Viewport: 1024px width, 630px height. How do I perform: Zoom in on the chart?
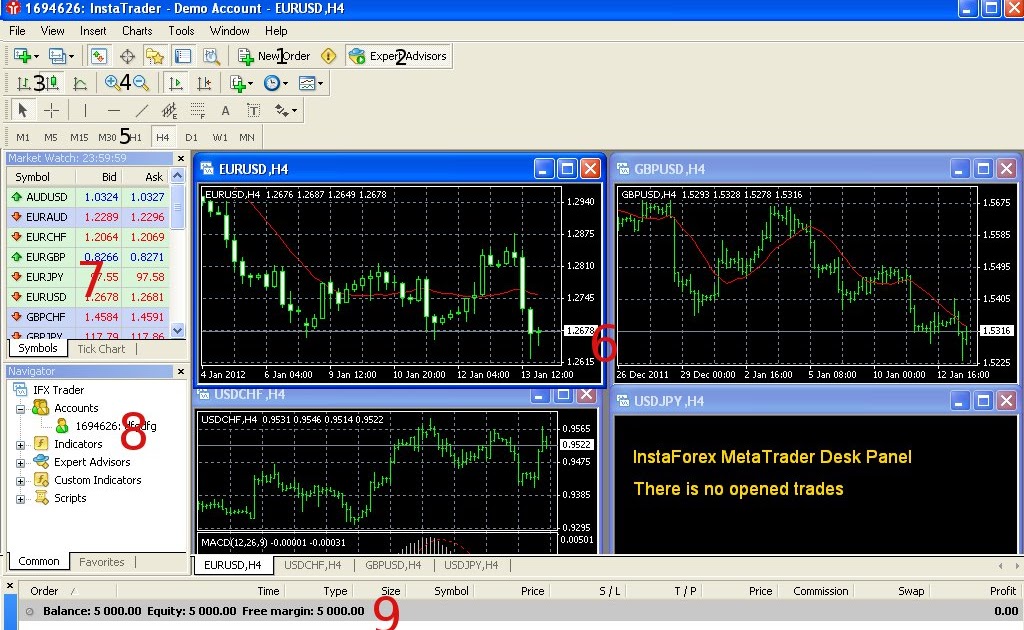(112, 82)
